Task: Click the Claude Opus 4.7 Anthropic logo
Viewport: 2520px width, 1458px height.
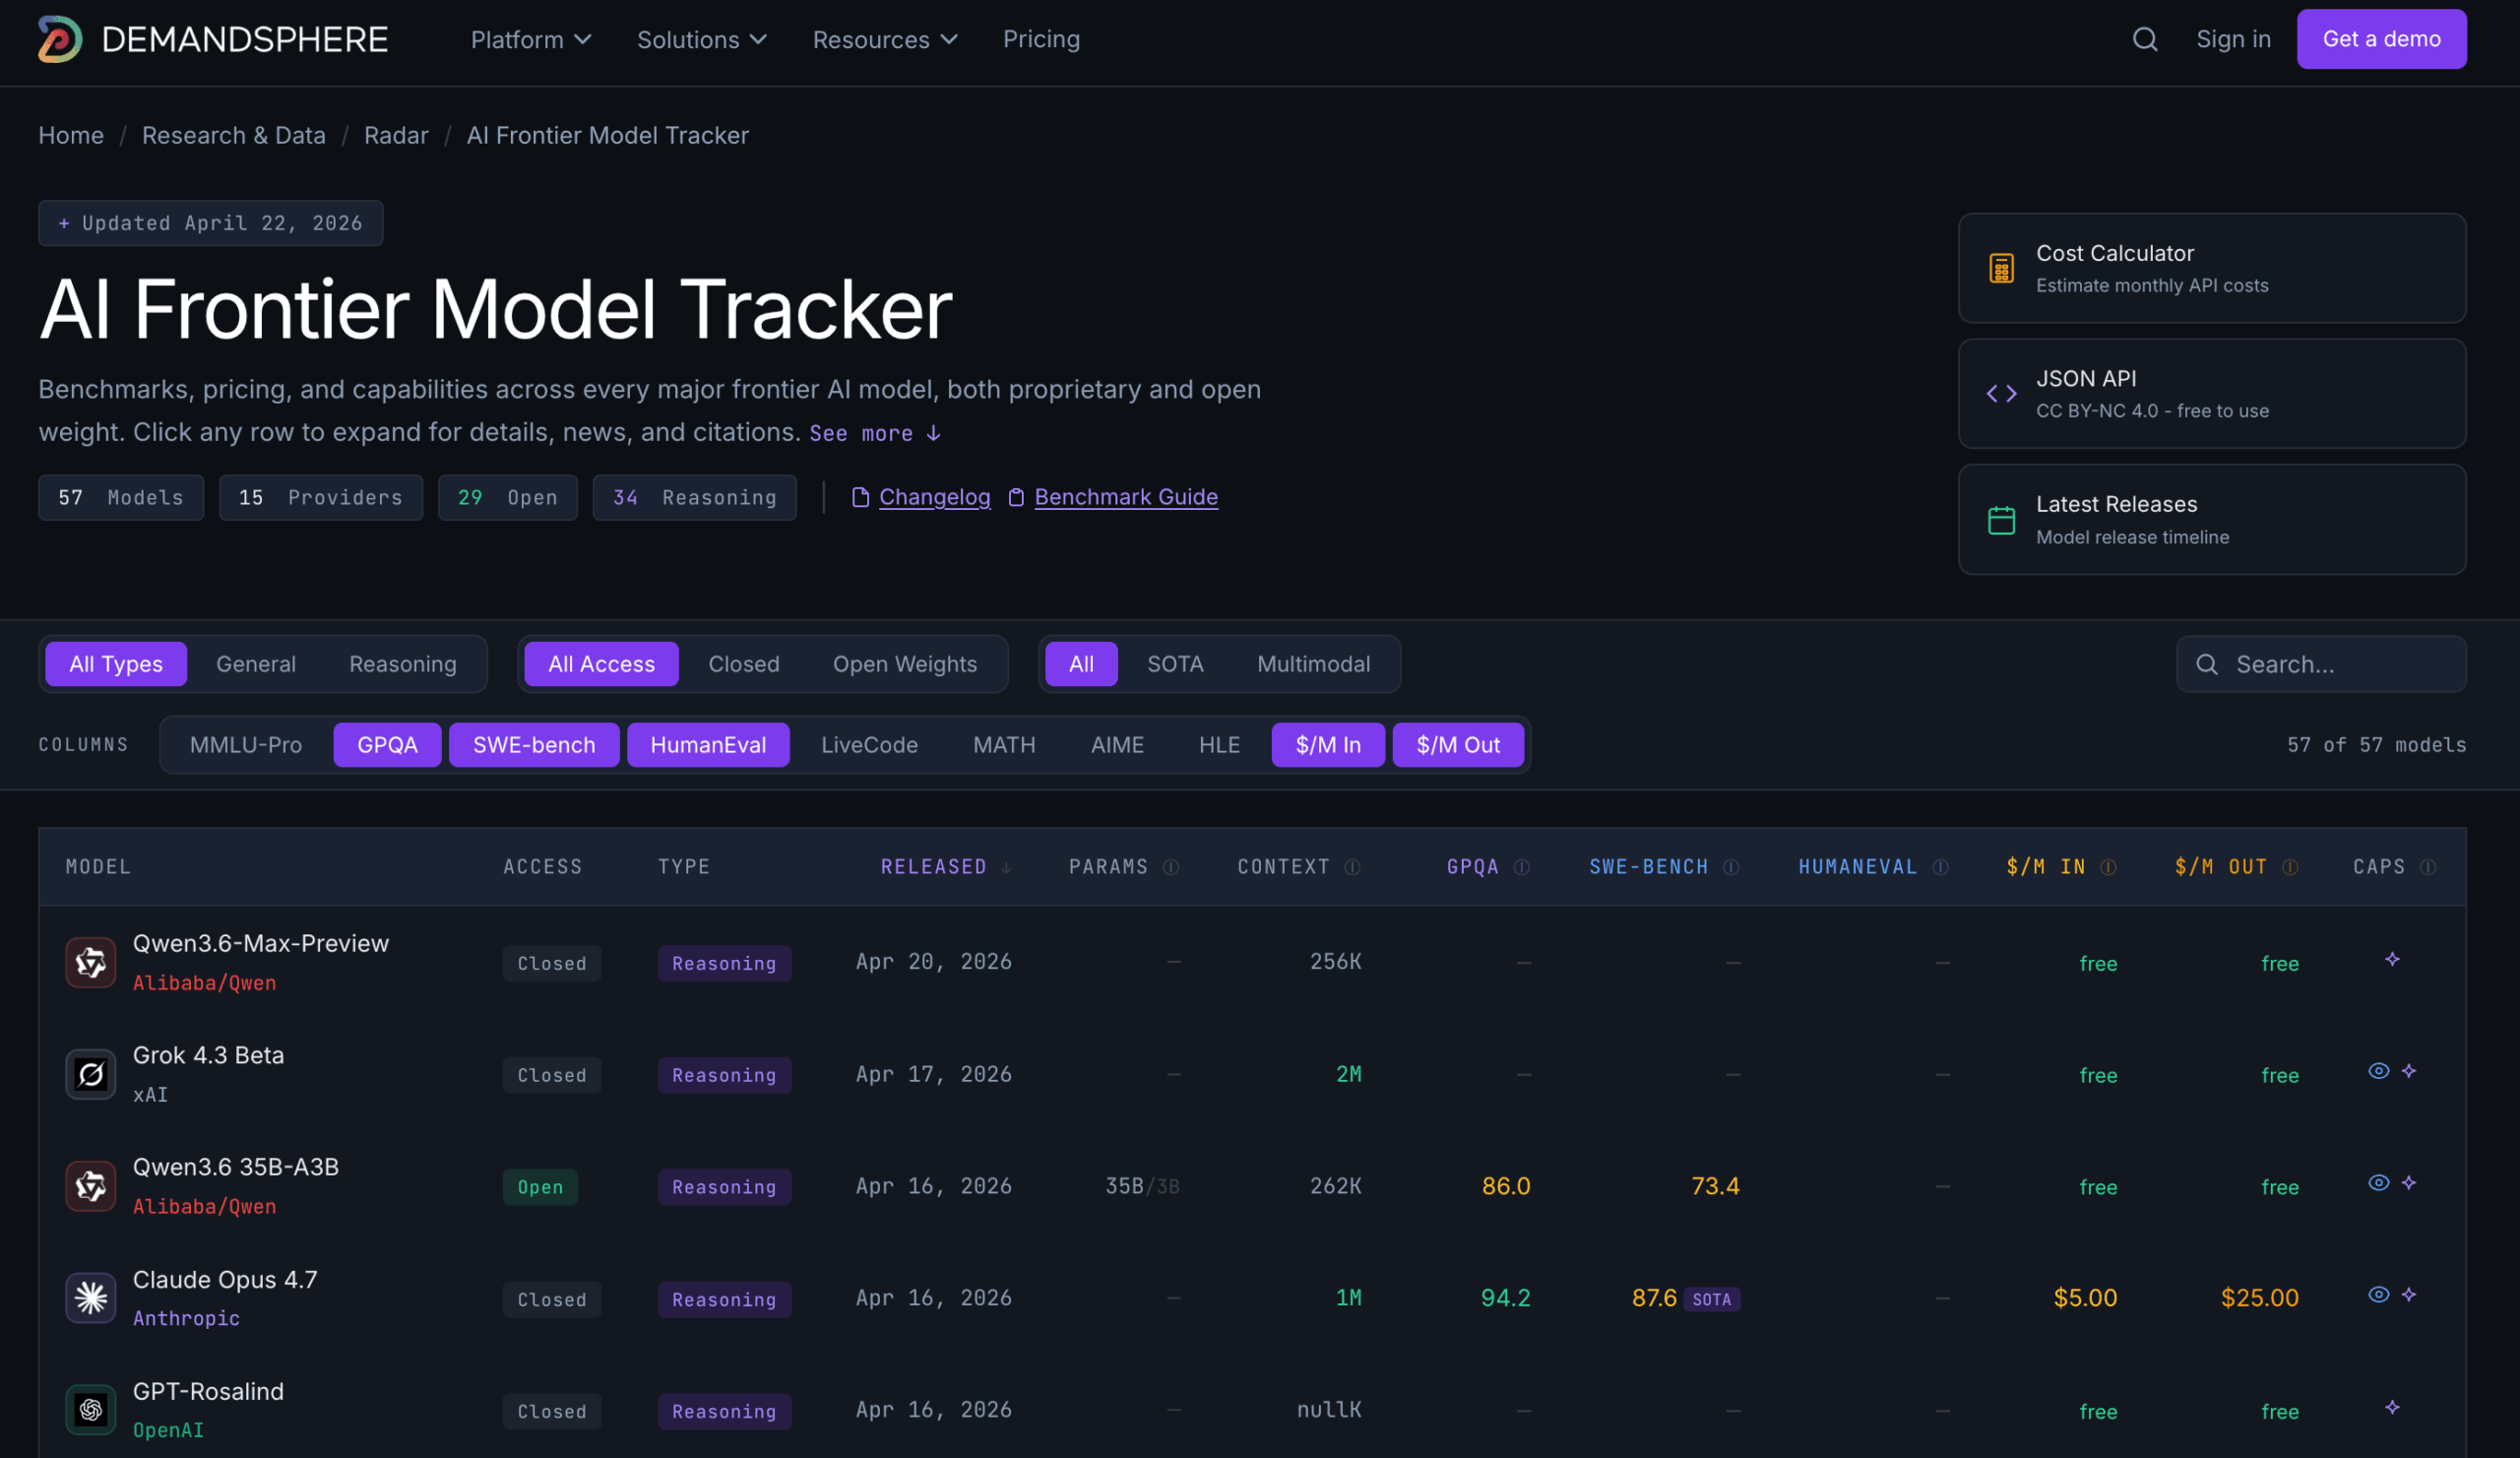Action: click(91, 1297)
